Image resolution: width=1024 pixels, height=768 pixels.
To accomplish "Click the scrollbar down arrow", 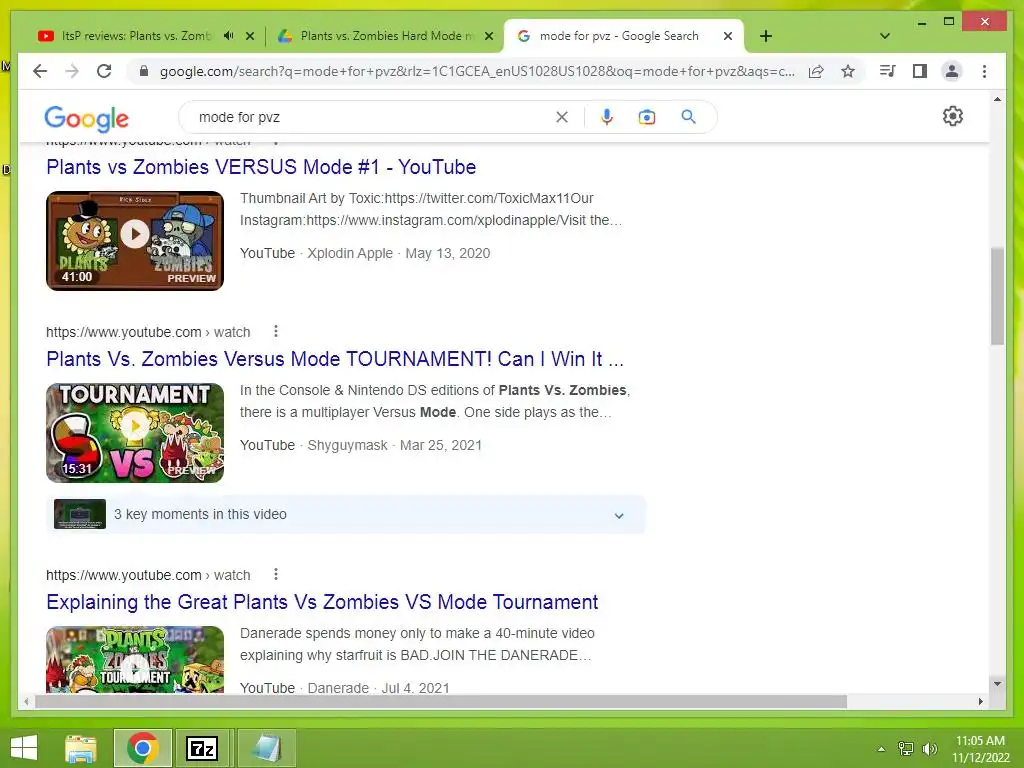I will tap(997, 684).
